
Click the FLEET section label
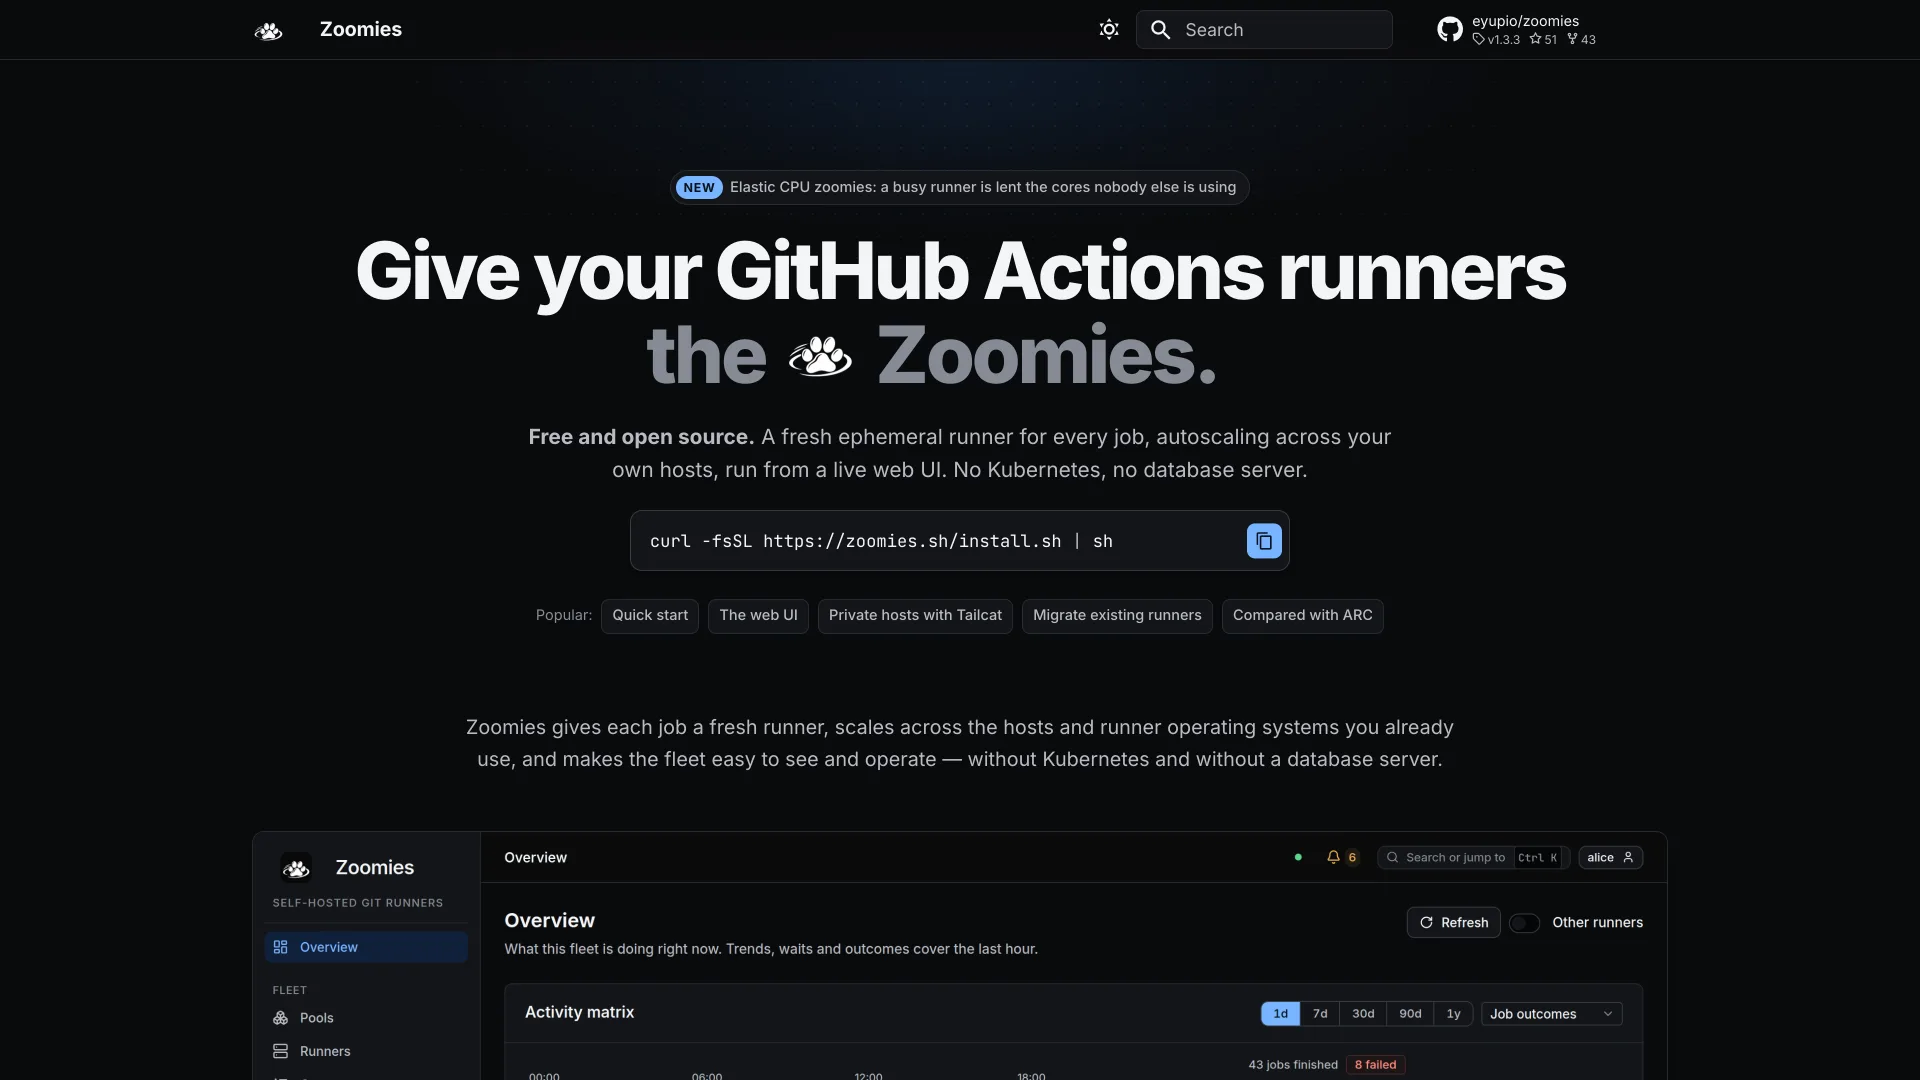click(289, 990)
